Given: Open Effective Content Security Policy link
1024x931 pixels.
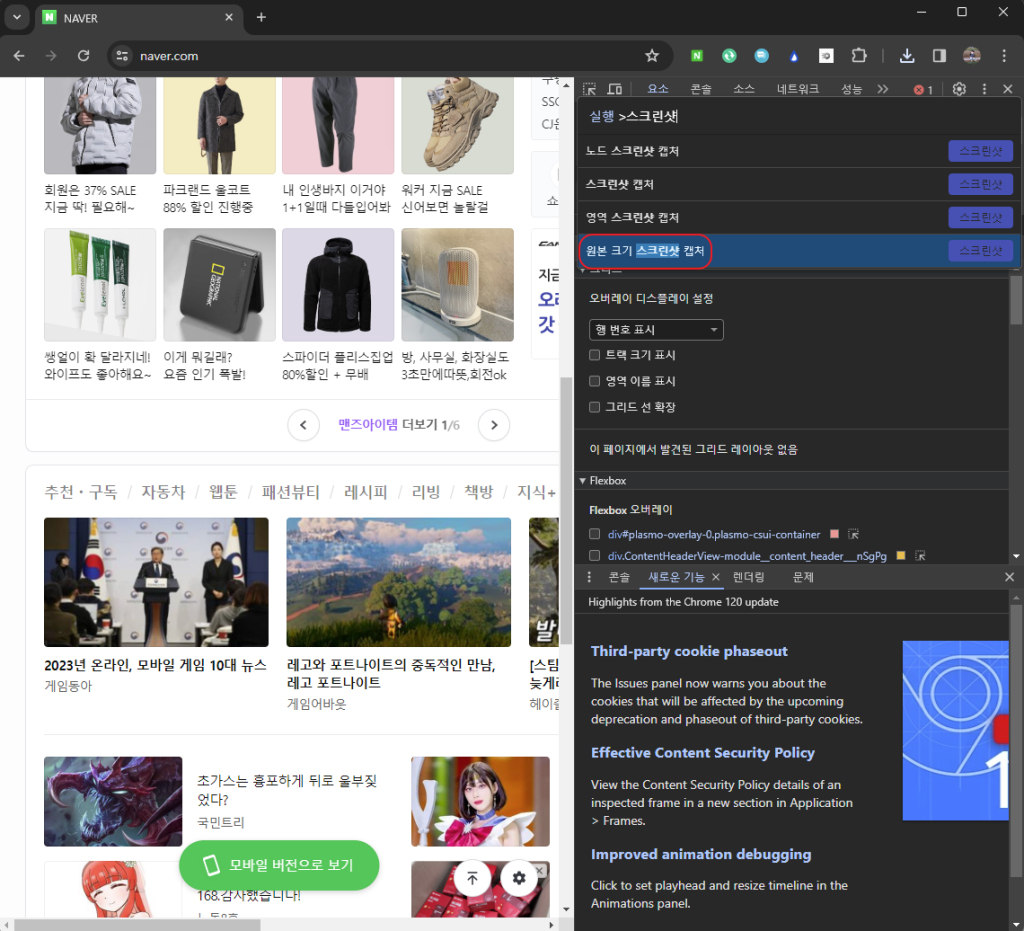Looking at the screenshot, I should click(x=703, y=753).
